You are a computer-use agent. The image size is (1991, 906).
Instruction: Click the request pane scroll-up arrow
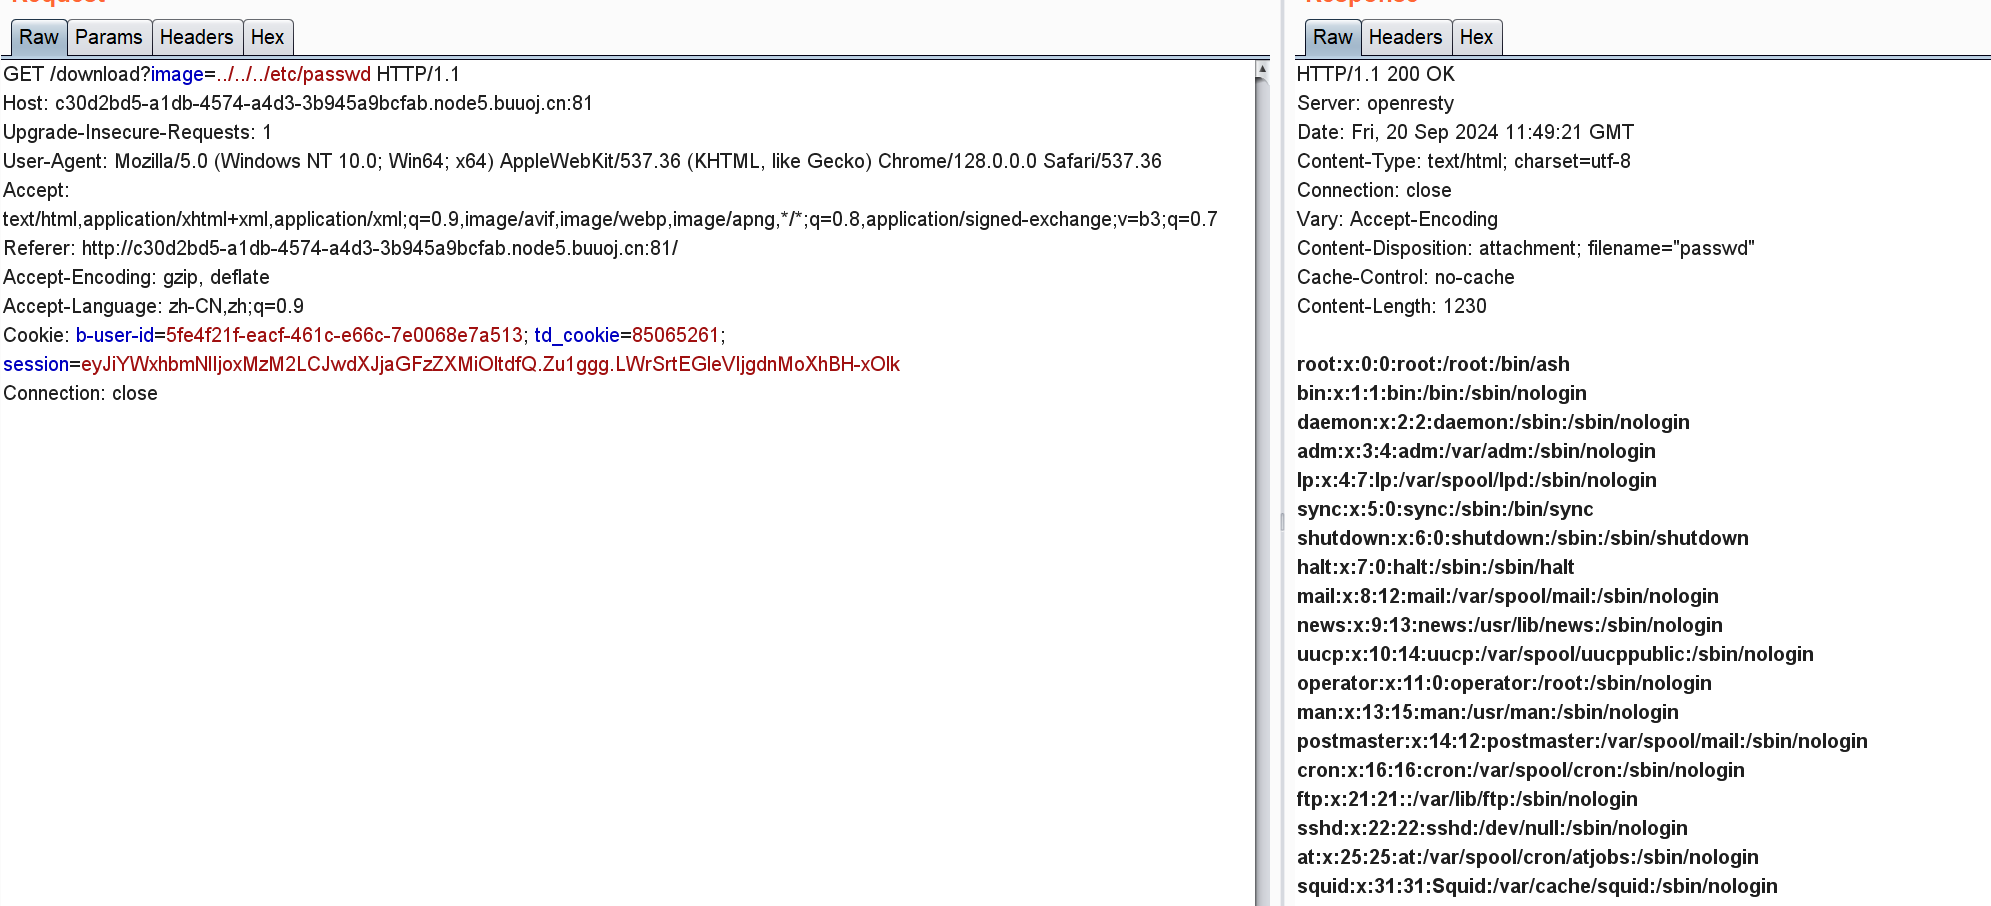[1262, 69]
